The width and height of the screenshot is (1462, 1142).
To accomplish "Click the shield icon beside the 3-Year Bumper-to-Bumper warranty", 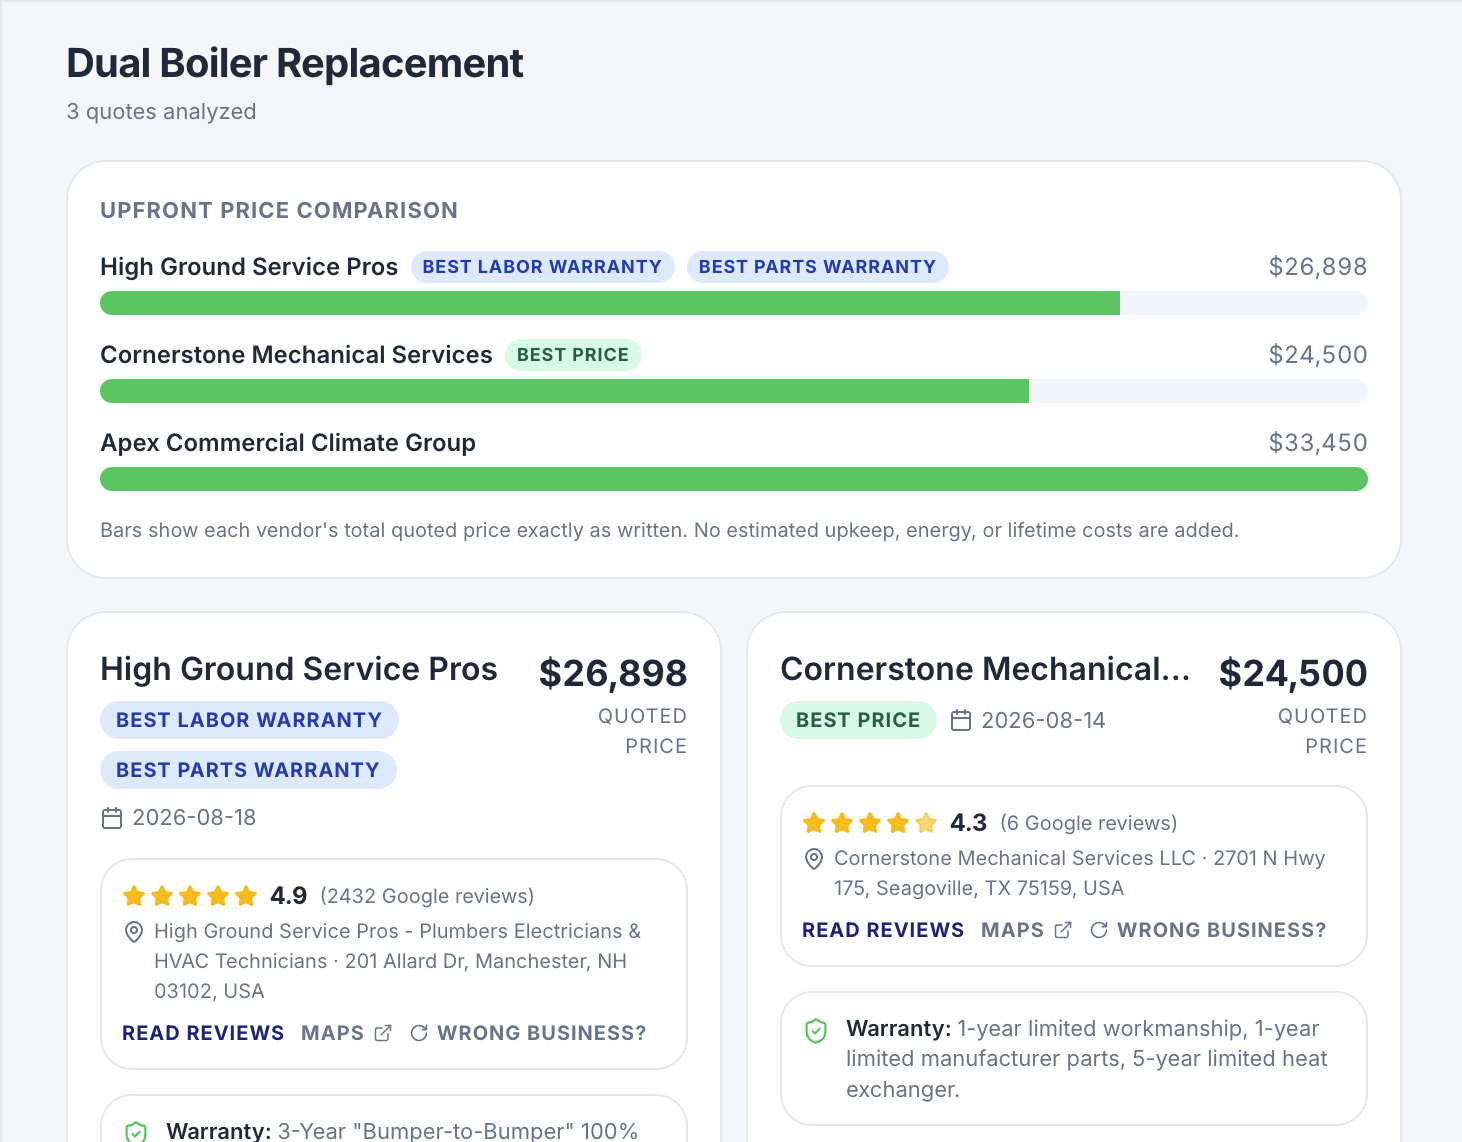I will [136, 1131].
